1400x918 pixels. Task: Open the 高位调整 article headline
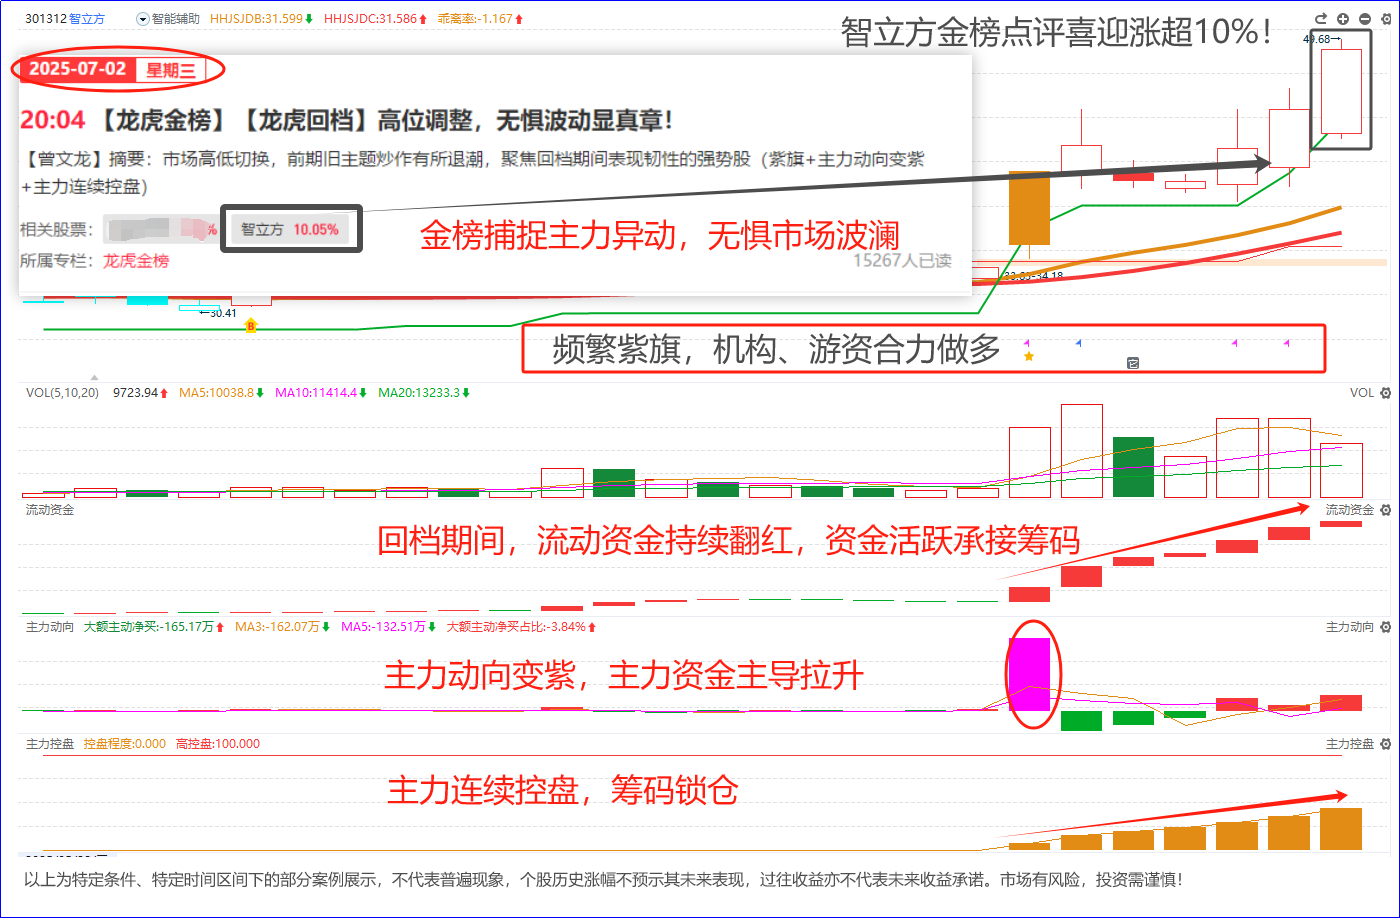[386, 121]
